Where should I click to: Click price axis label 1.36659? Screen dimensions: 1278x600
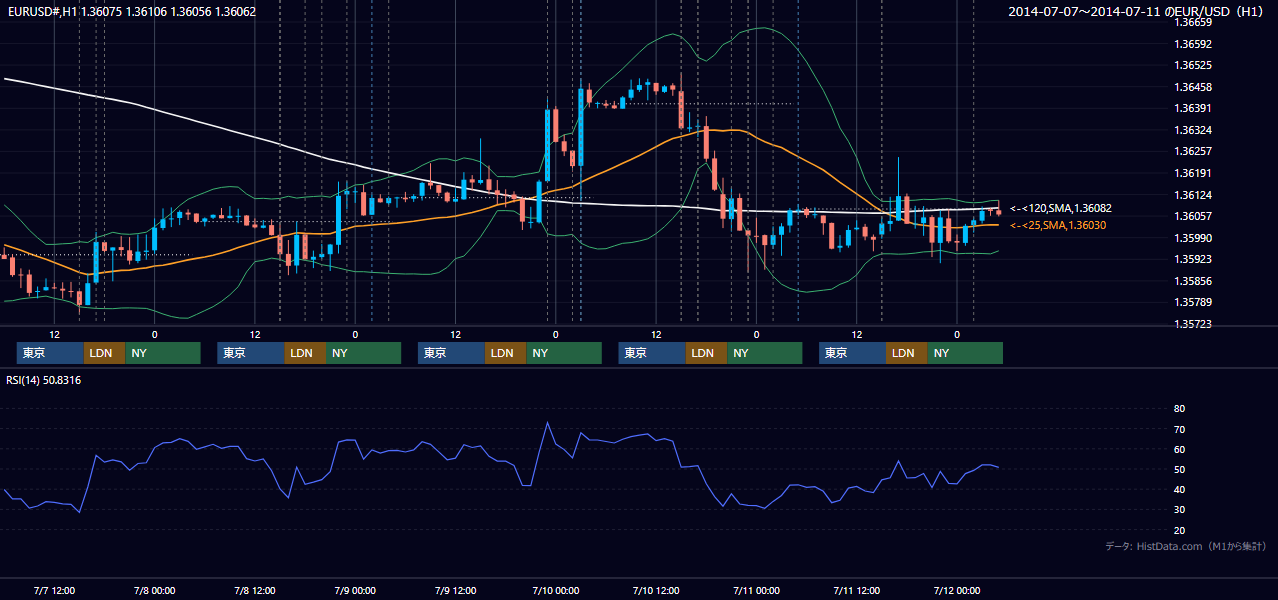pyautogui.click(x=1193, y=22)
